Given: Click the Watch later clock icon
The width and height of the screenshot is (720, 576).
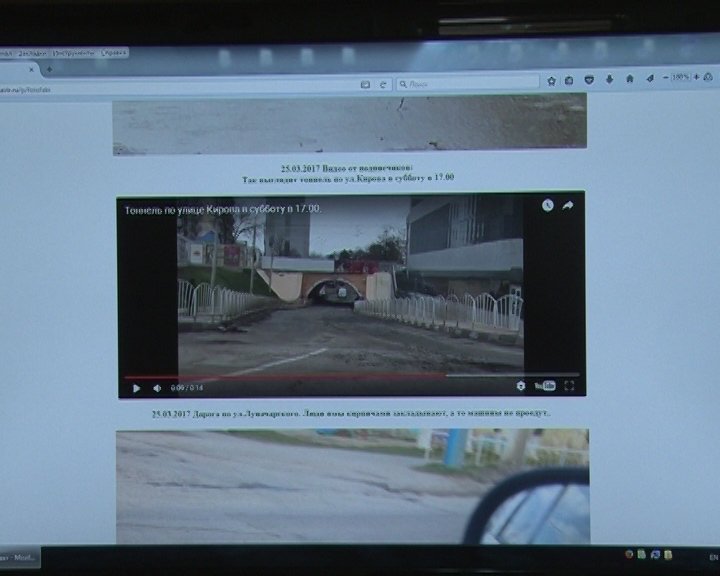Looking at the screenshot, I should pyautogui.click(x=547, y=206).
